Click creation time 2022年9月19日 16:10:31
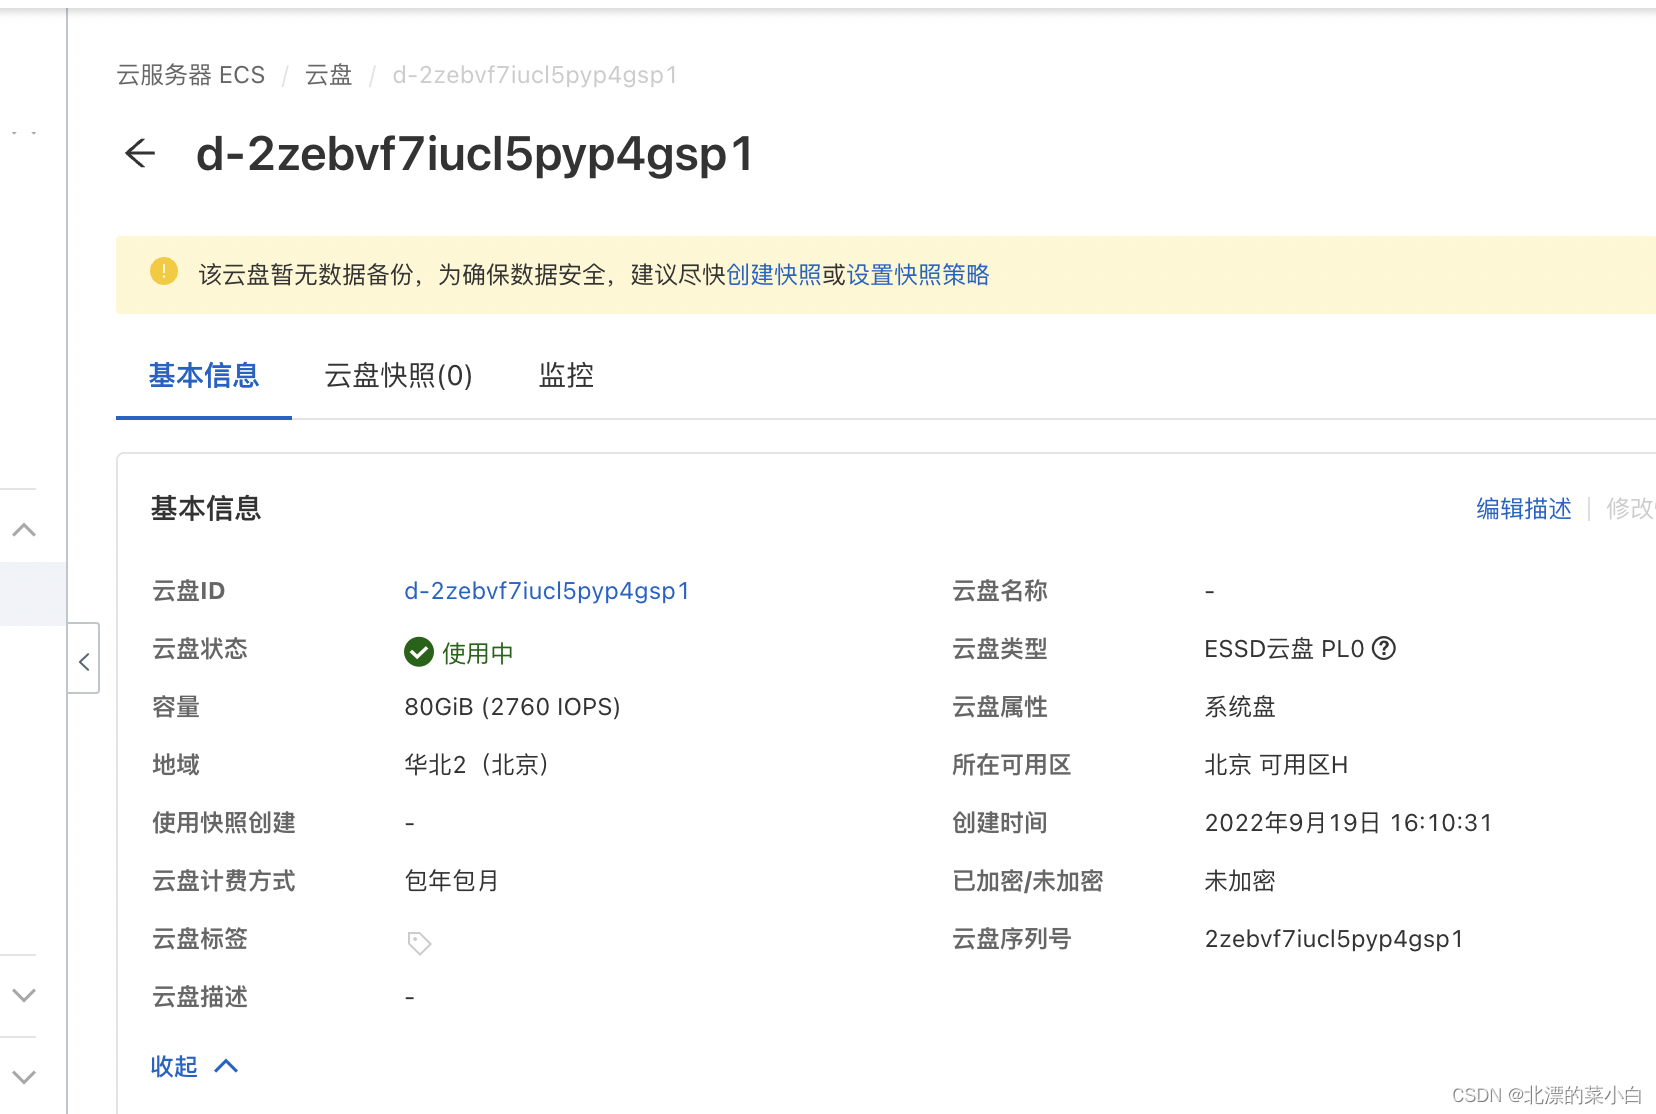 tap(1348, 823)
